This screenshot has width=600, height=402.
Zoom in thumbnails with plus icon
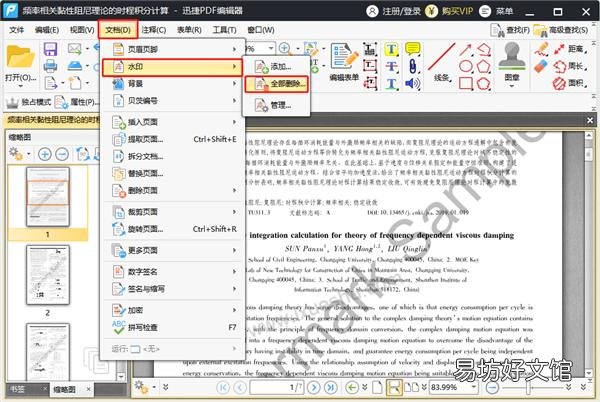coord(45,154)
